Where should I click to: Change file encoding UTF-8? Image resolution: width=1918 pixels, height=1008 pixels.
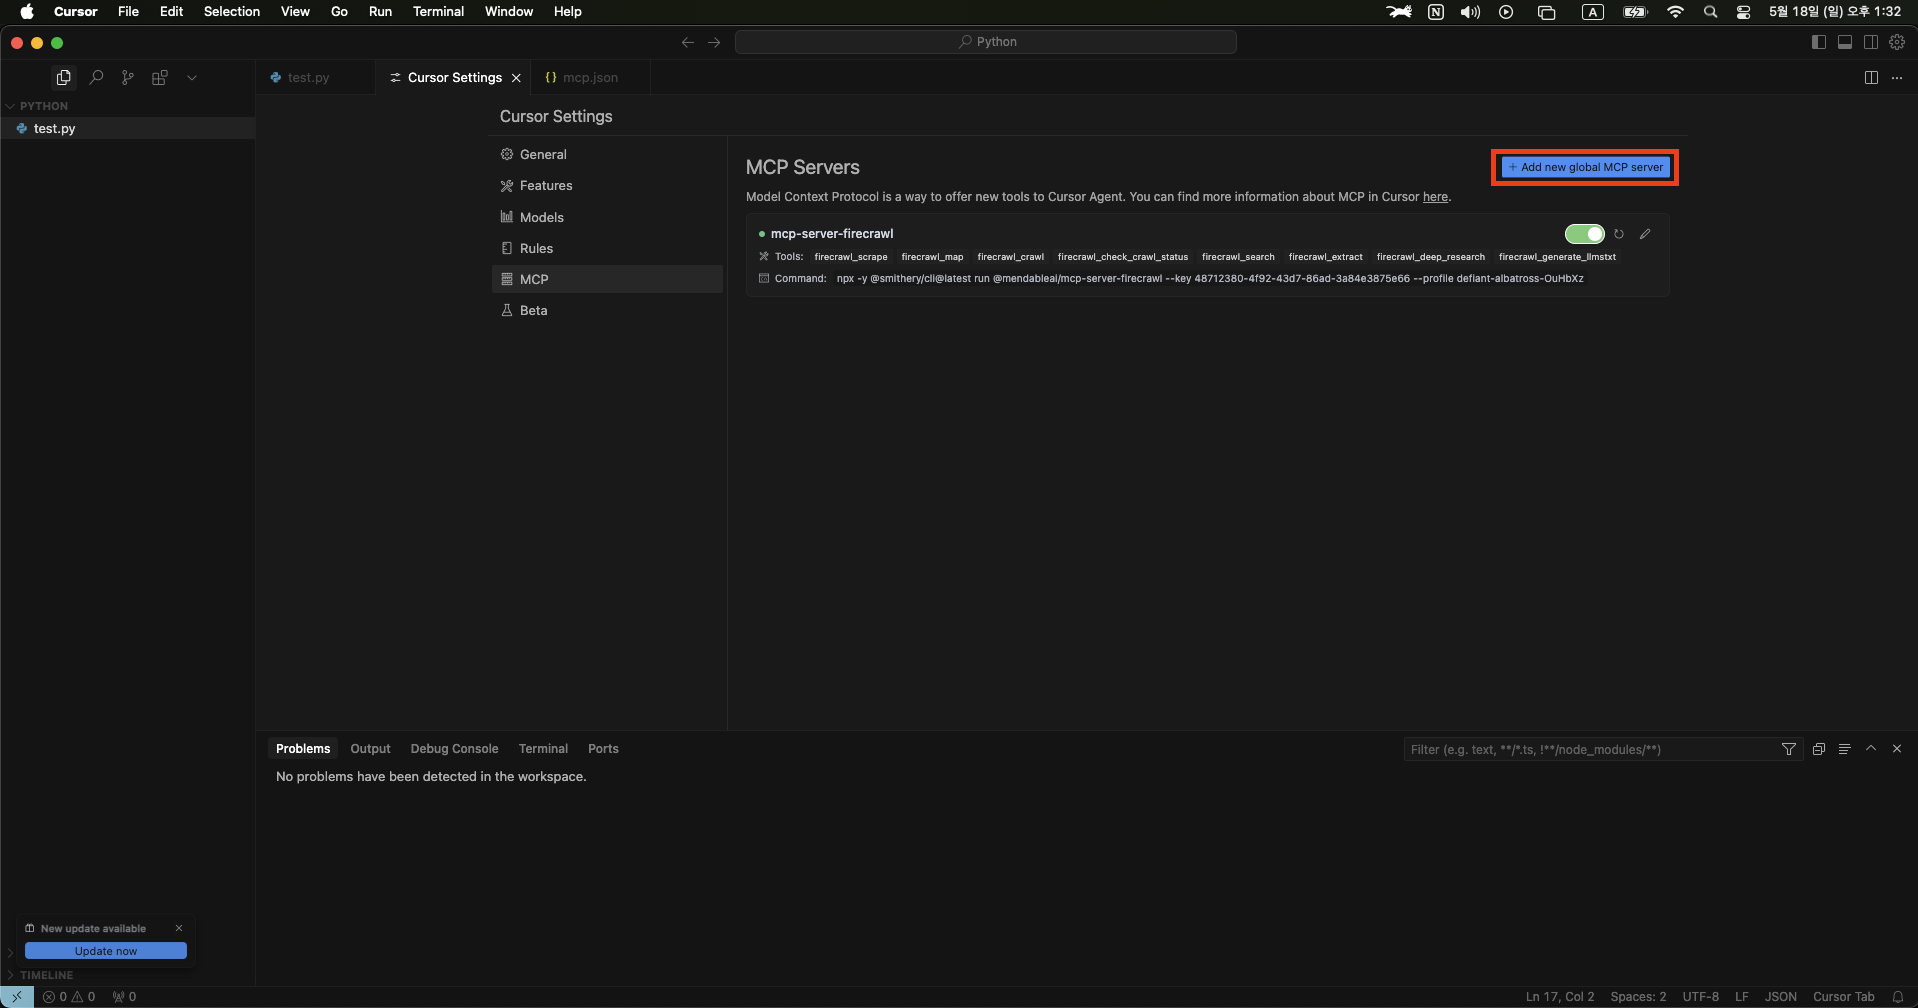tap(1700, 997)
